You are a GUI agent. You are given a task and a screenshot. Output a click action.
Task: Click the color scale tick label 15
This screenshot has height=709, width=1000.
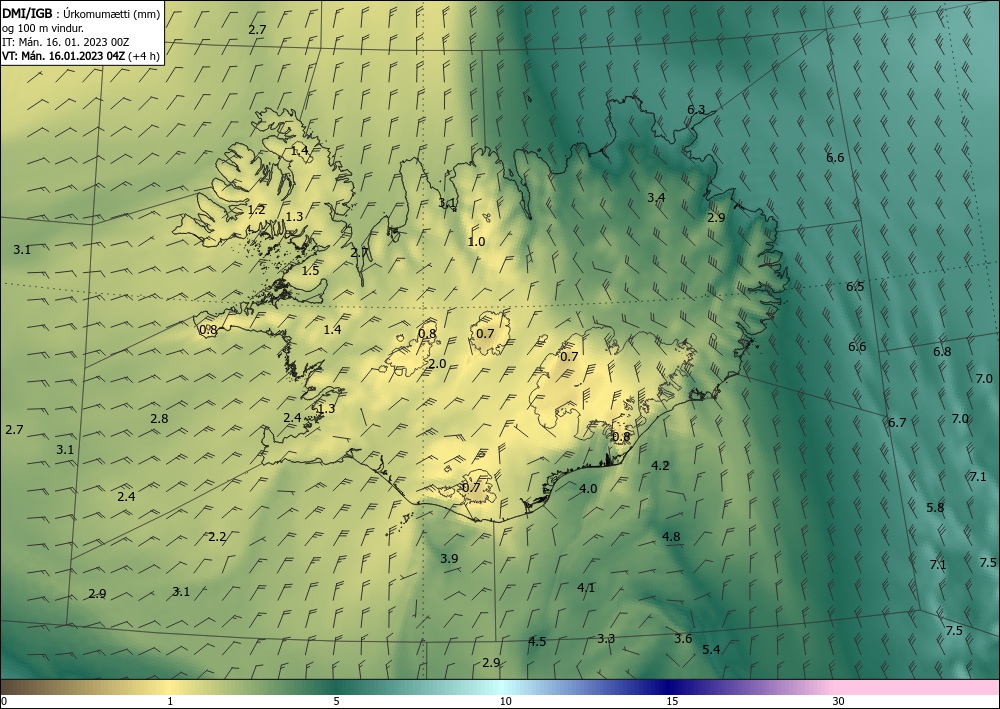(672, 702)
